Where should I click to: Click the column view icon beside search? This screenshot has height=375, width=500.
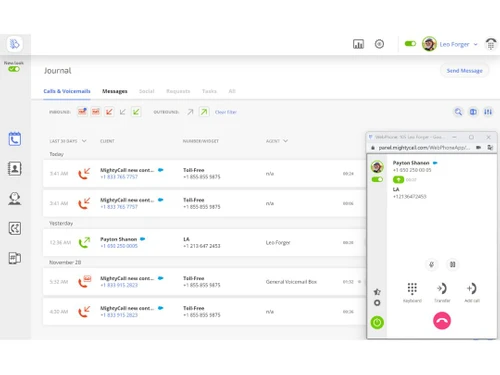pos(473,112)
